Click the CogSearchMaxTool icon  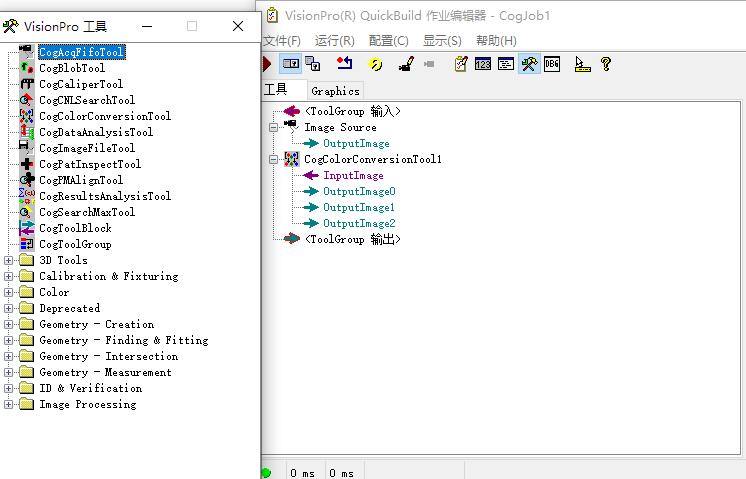pos(27,212)
